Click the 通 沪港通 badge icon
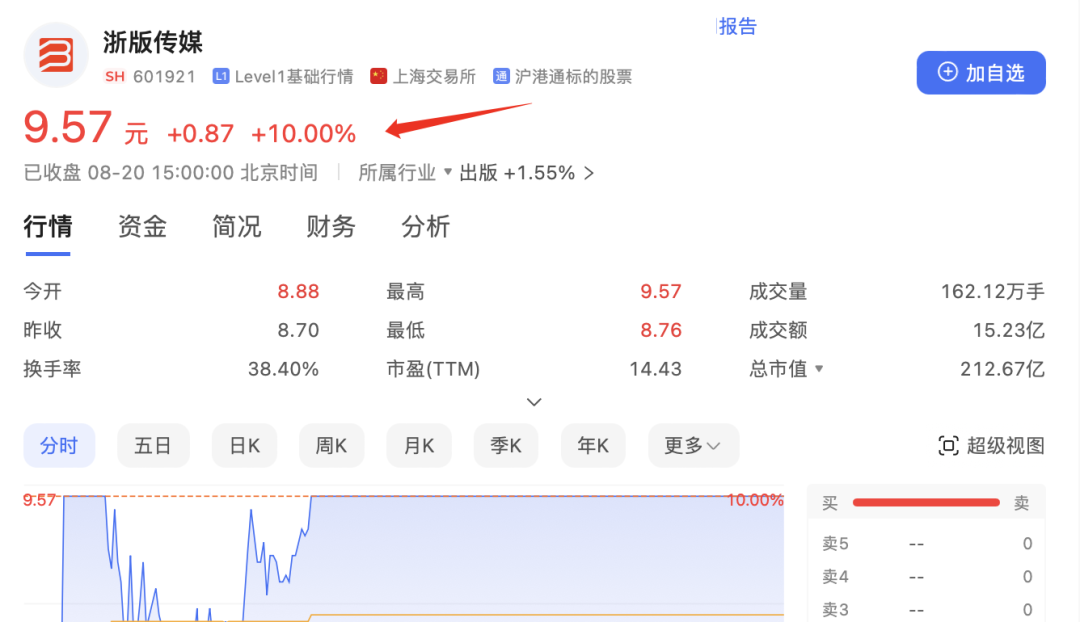The width and height of the screenshot is (1080, 622). click(501, 76)
